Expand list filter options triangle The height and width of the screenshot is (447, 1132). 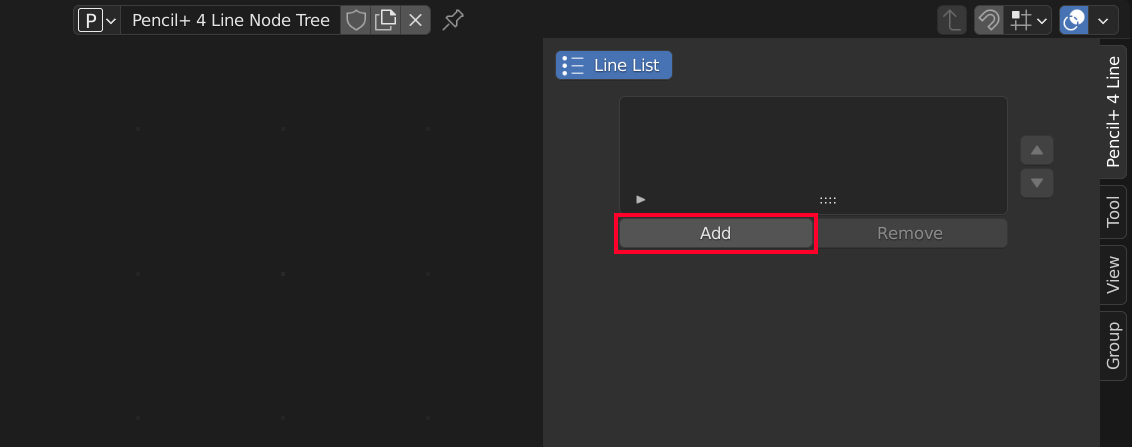click(641, 200)
